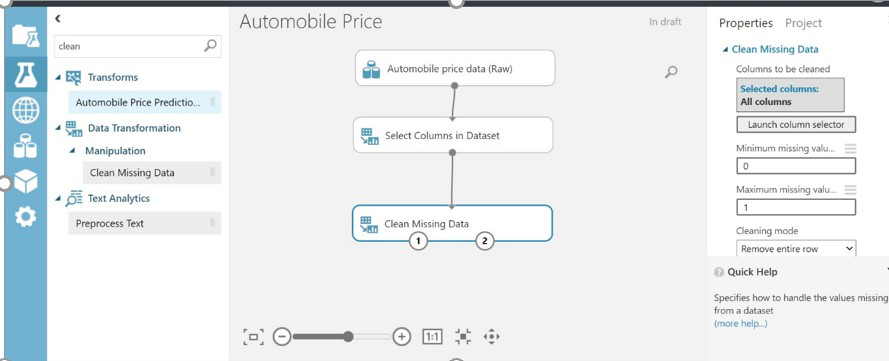Collapse the Transforms category
Image resolution: width=889 pixels, height=361 pixels.
(58, 77)
